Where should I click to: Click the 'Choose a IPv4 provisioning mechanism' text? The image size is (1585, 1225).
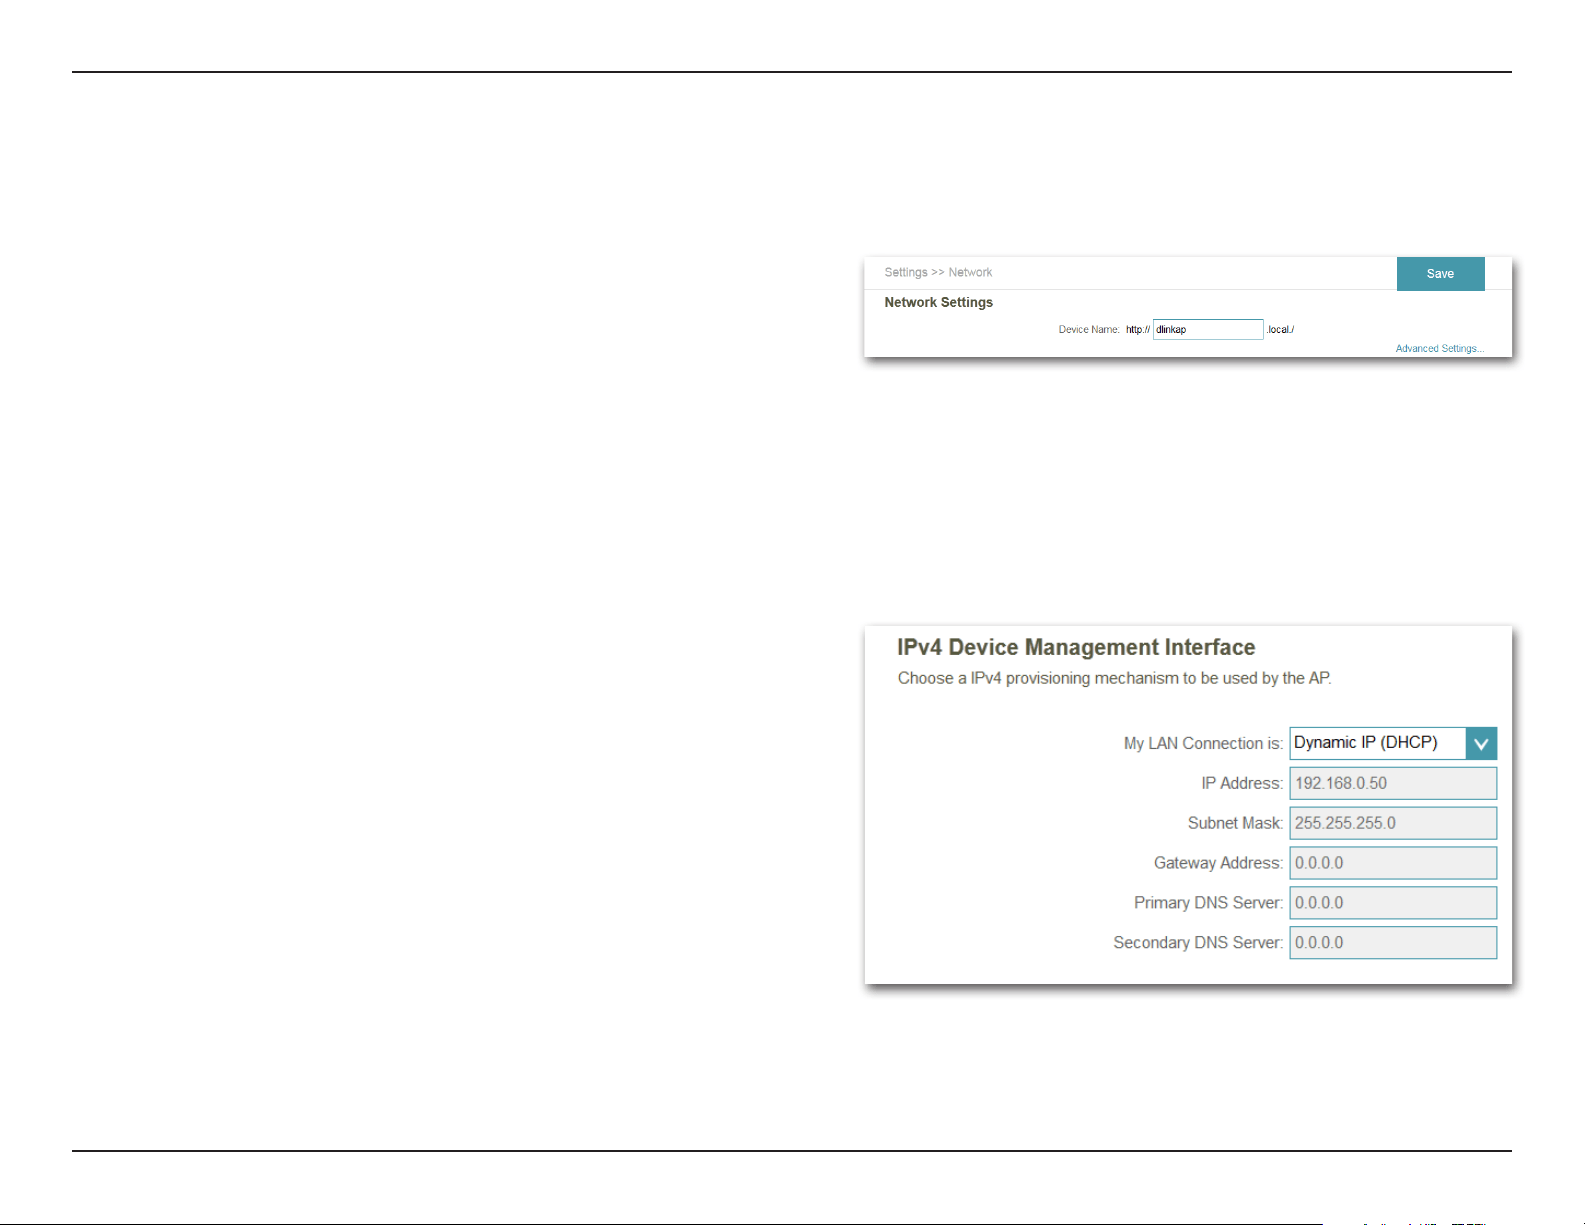[x=1114, y=678]
